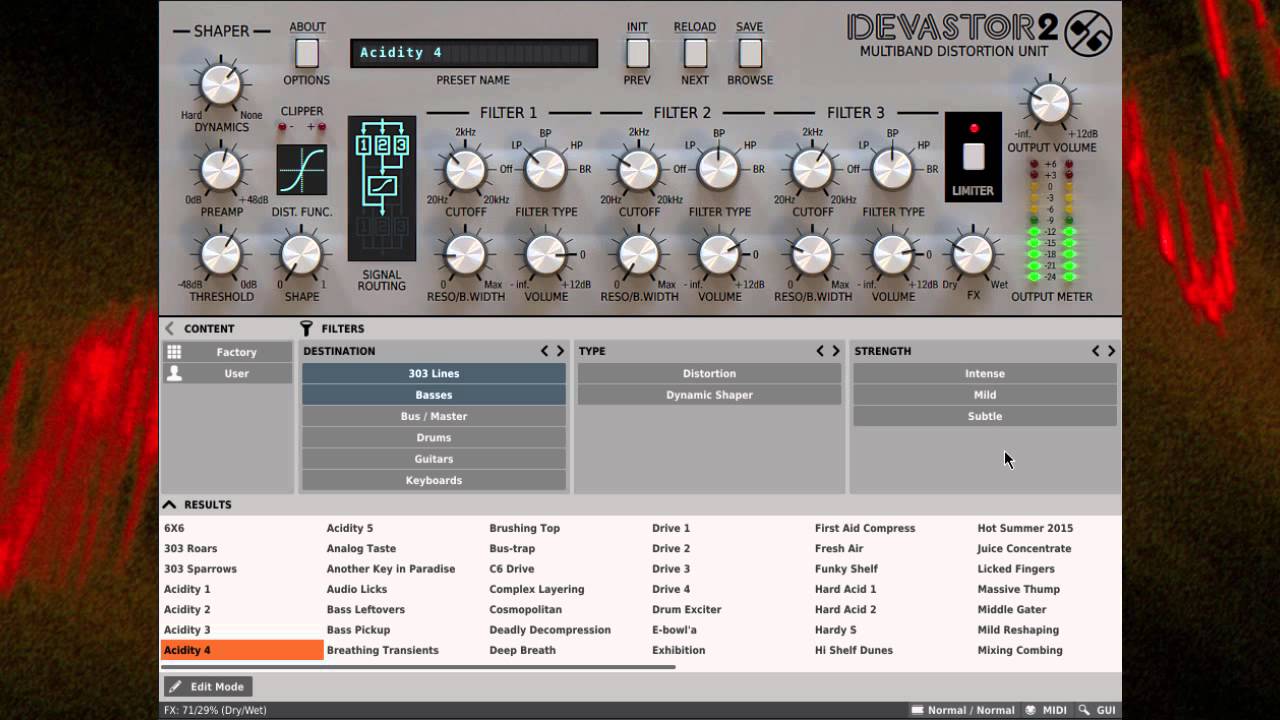Click Filter 3 cutoff knob
The image size is (1280, 720).
point(813,170)
